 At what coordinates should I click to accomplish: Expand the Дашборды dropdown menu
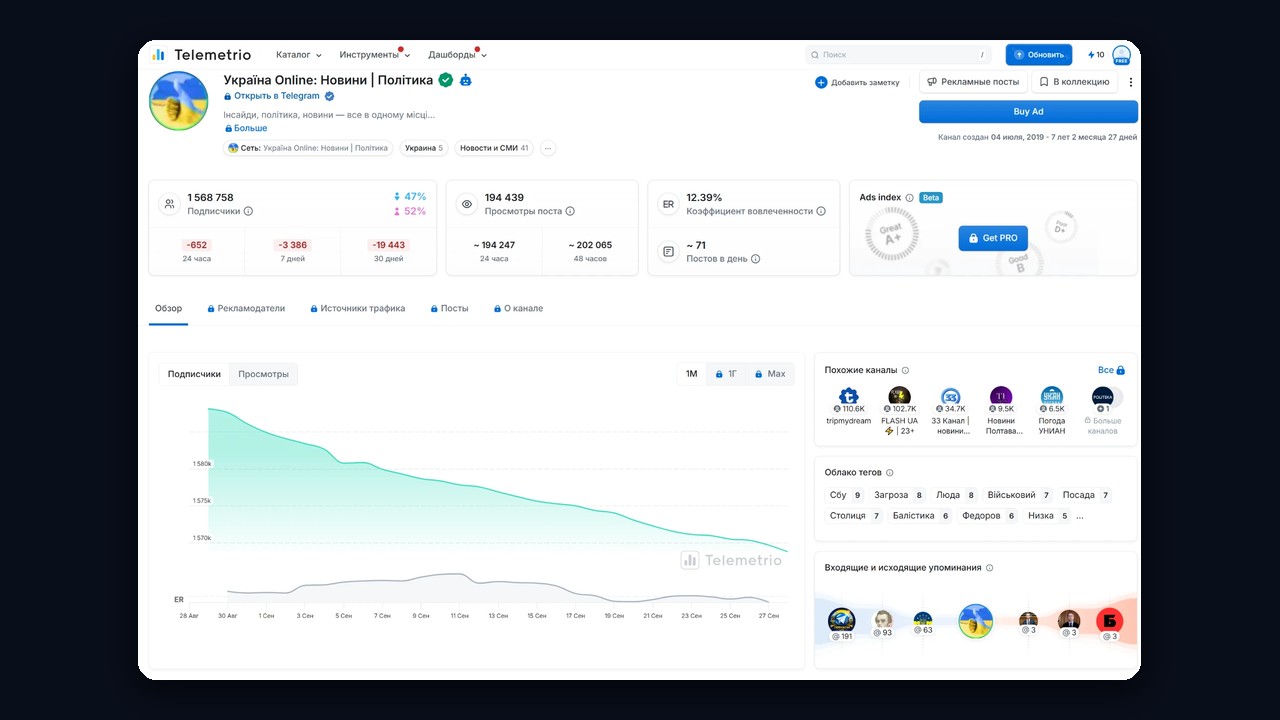[x=457, y=55]
